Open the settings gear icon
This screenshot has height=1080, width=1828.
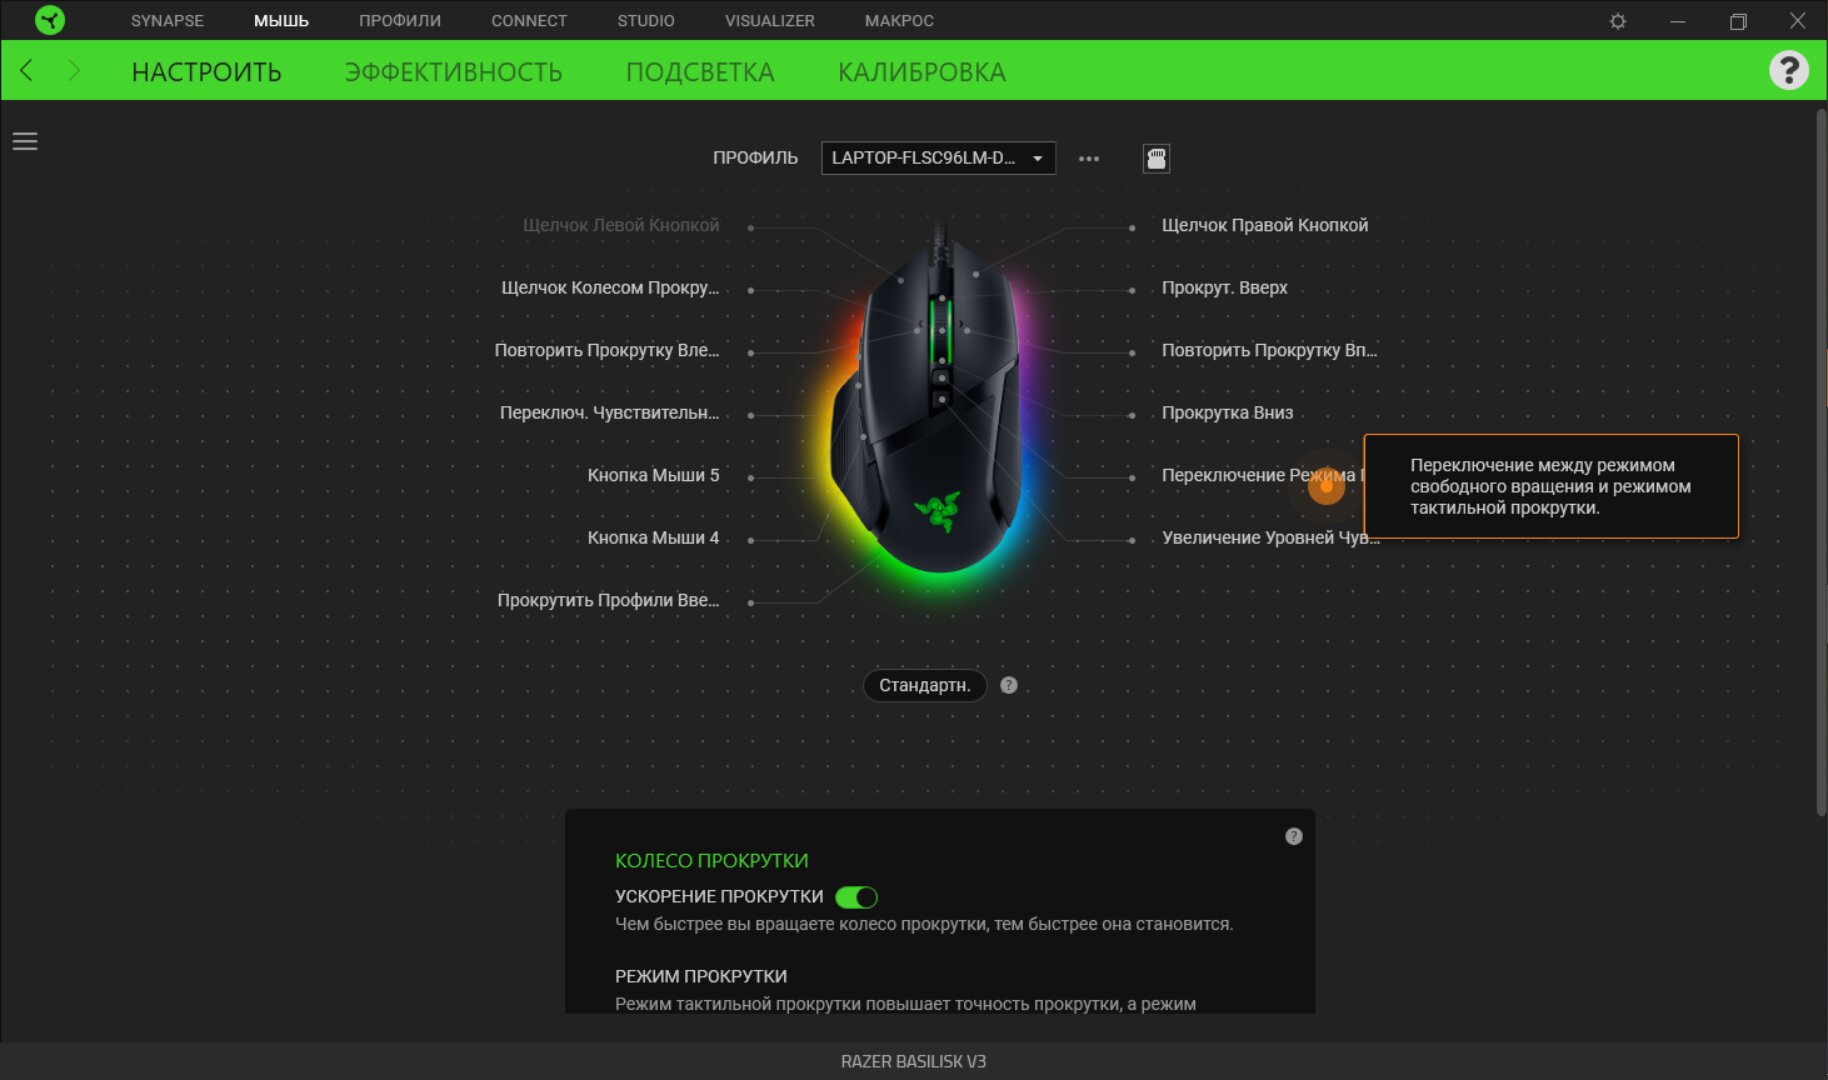[1617, 21]
